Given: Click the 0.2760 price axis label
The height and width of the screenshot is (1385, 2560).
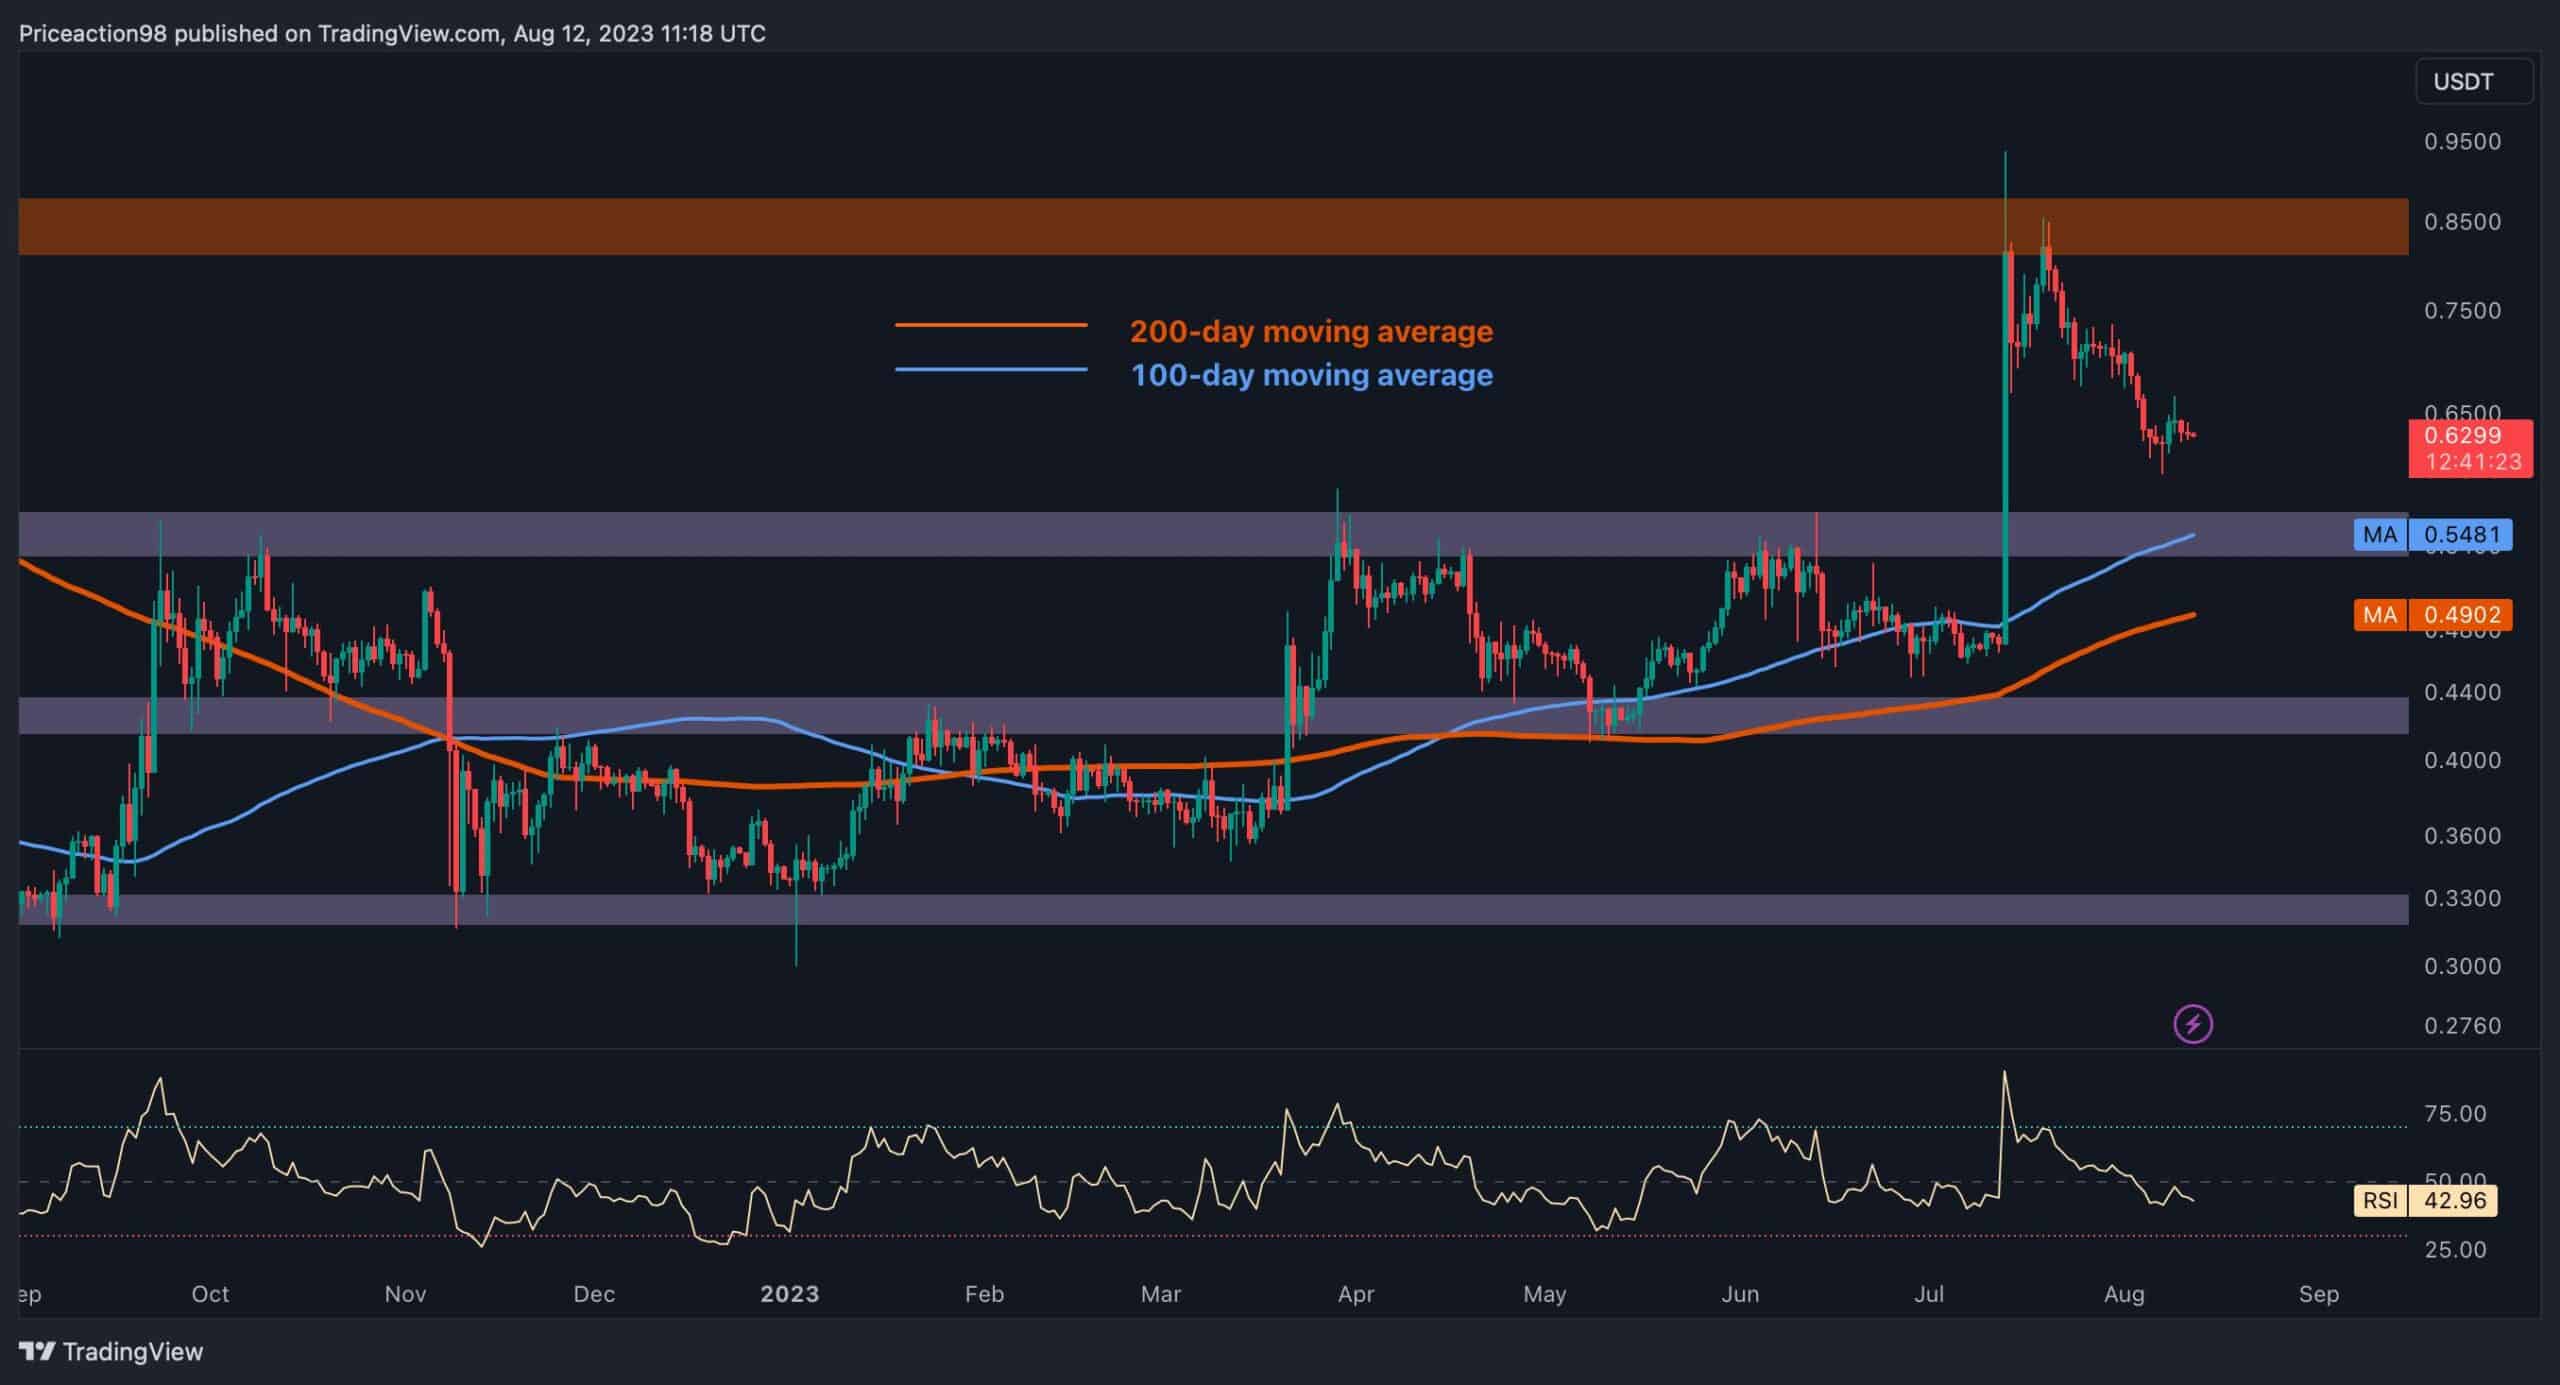Looking at the screenshot, I should point(2462,1025).
